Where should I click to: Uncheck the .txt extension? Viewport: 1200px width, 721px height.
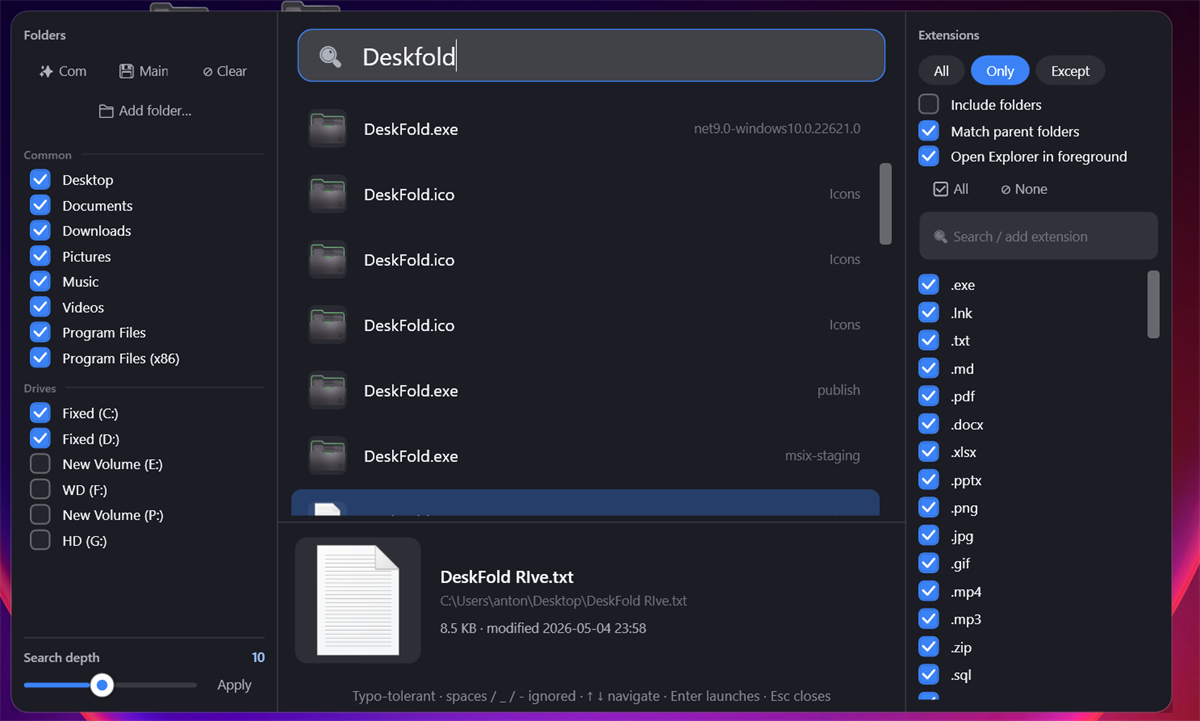929,341
